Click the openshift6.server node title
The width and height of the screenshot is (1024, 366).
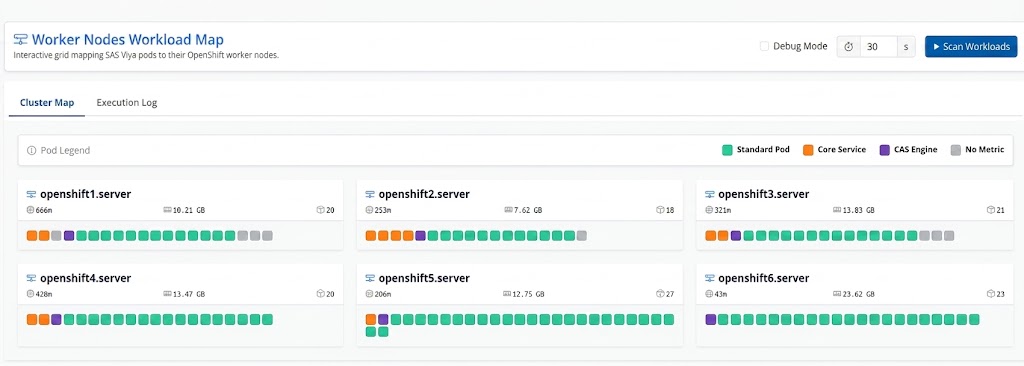[763, 278]
